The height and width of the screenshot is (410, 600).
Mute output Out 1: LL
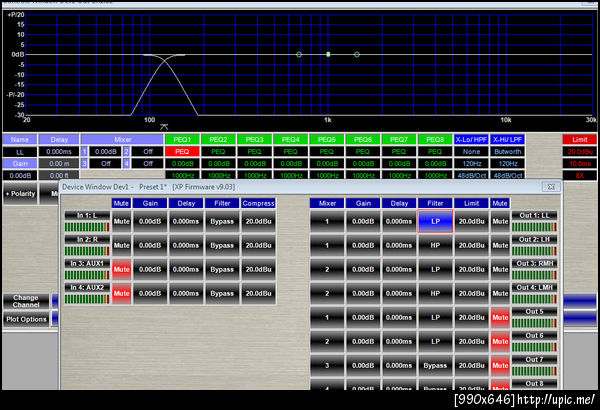[x=500, y=221]
